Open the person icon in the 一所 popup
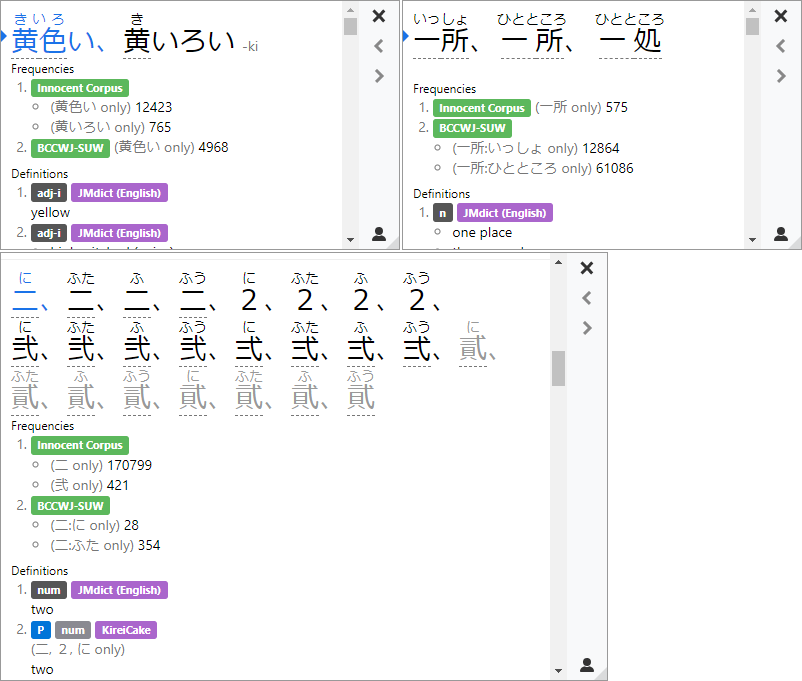This screenshot has height=681, width=802. 781,233
